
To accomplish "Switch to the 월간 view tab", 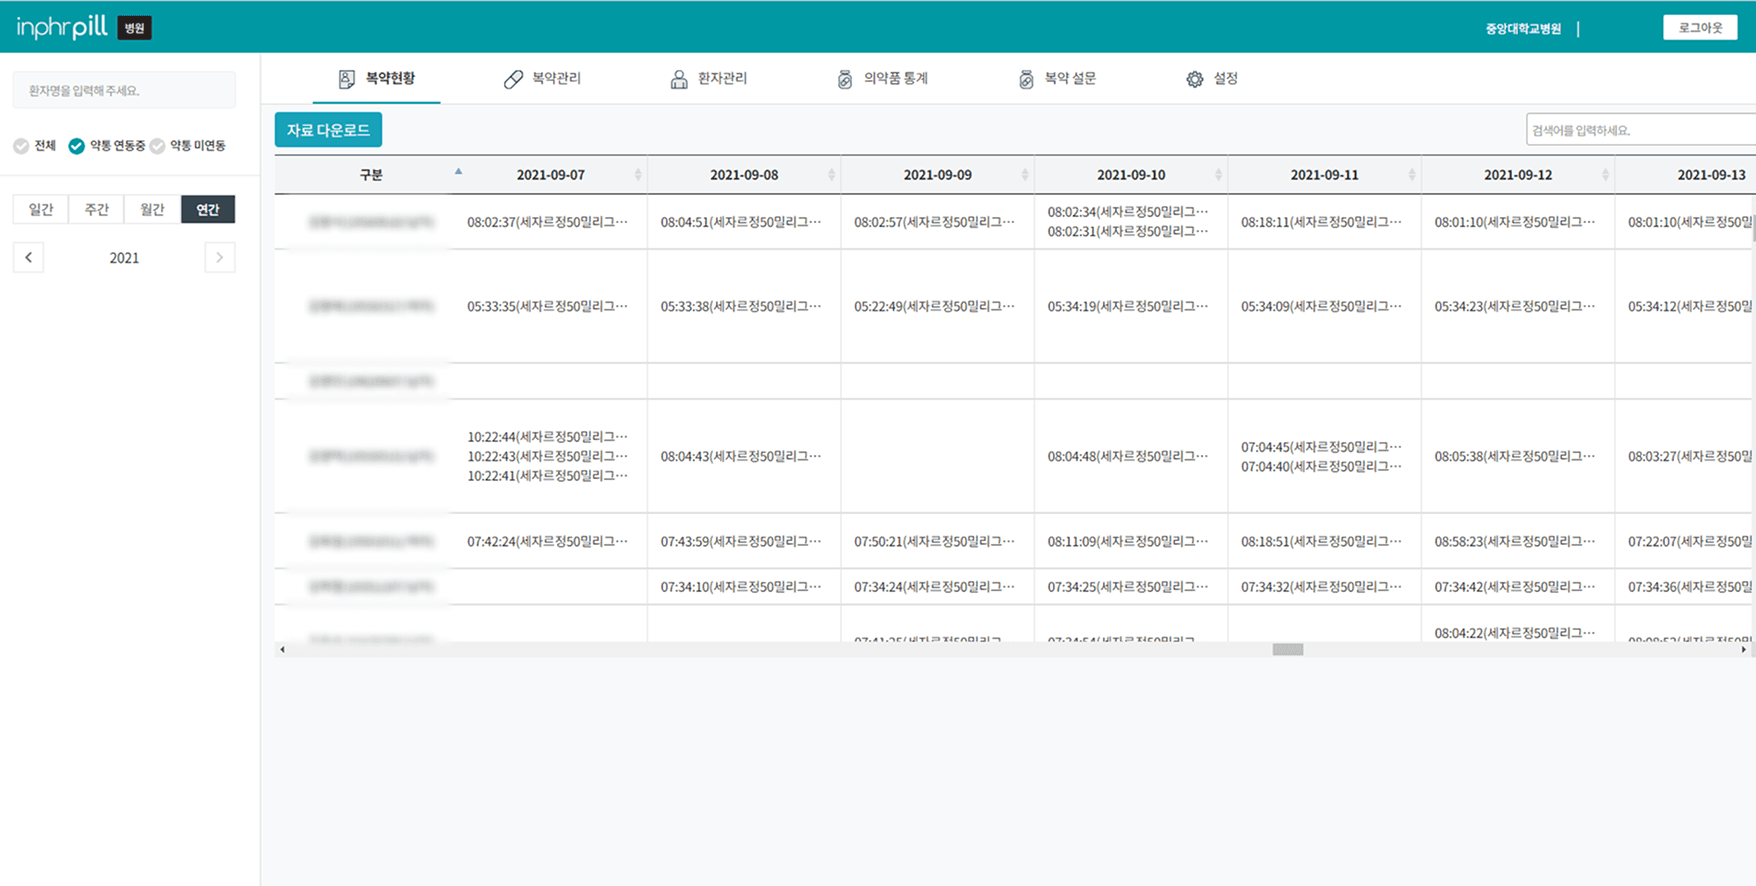I will tap(152, 209).
